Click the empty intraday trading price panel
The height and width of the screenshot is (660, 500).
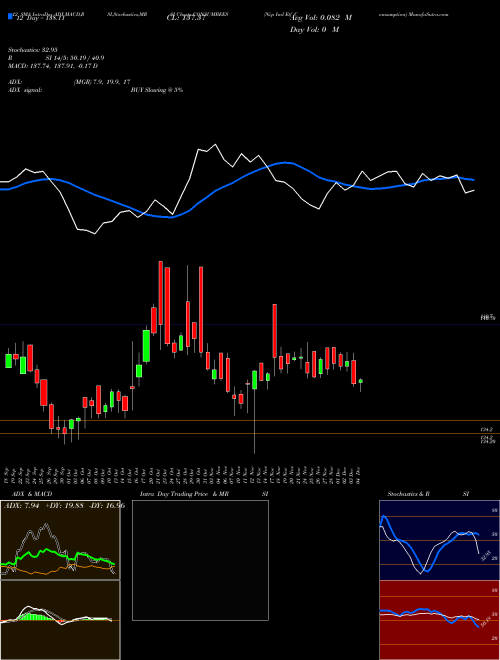200,560
